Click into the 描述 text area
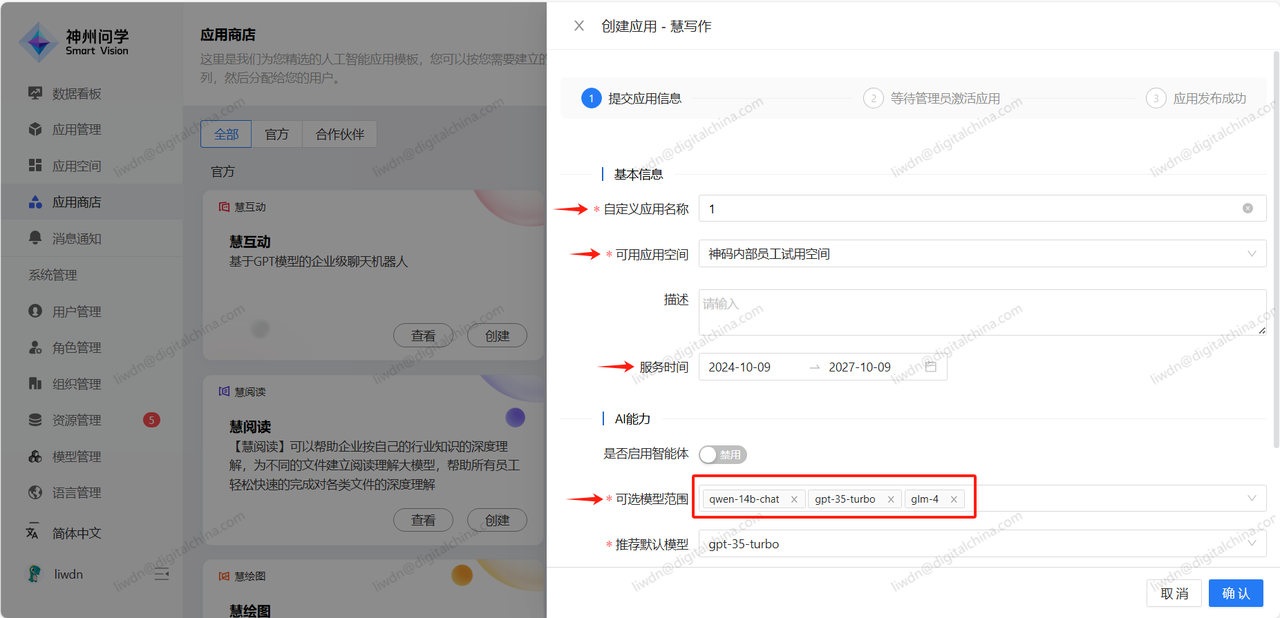Viewport: 1280px width, 618px height. point(980,313)
